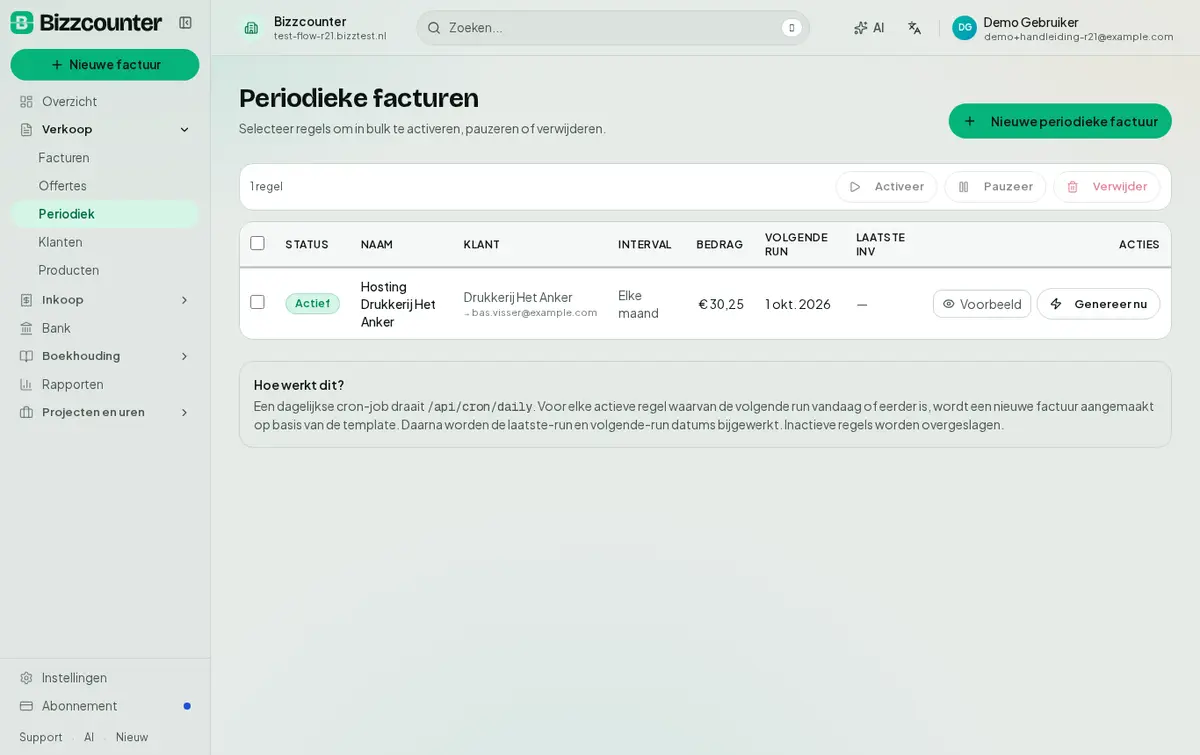This screenshot has height=755, width=1200.
Task: Click the lightning bolt icon in Genereer nu
Action: [1056, 304]
